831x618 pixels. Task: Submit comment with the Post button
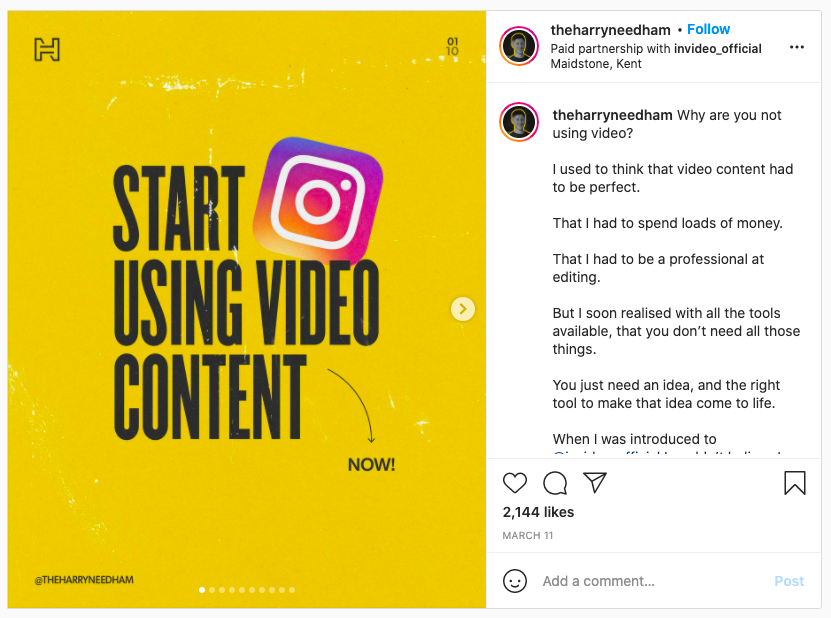[789, 581]
